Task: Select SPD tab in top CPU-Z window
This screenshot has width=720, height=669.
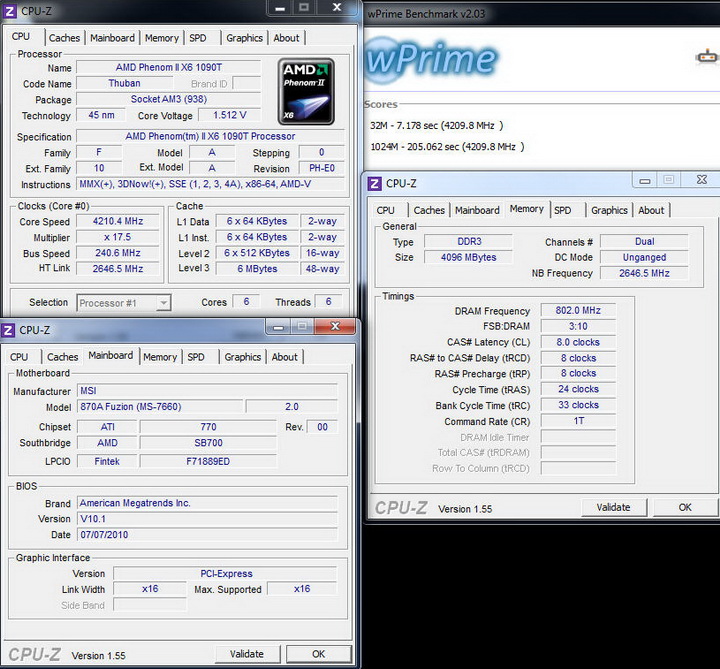Action: 198,38
